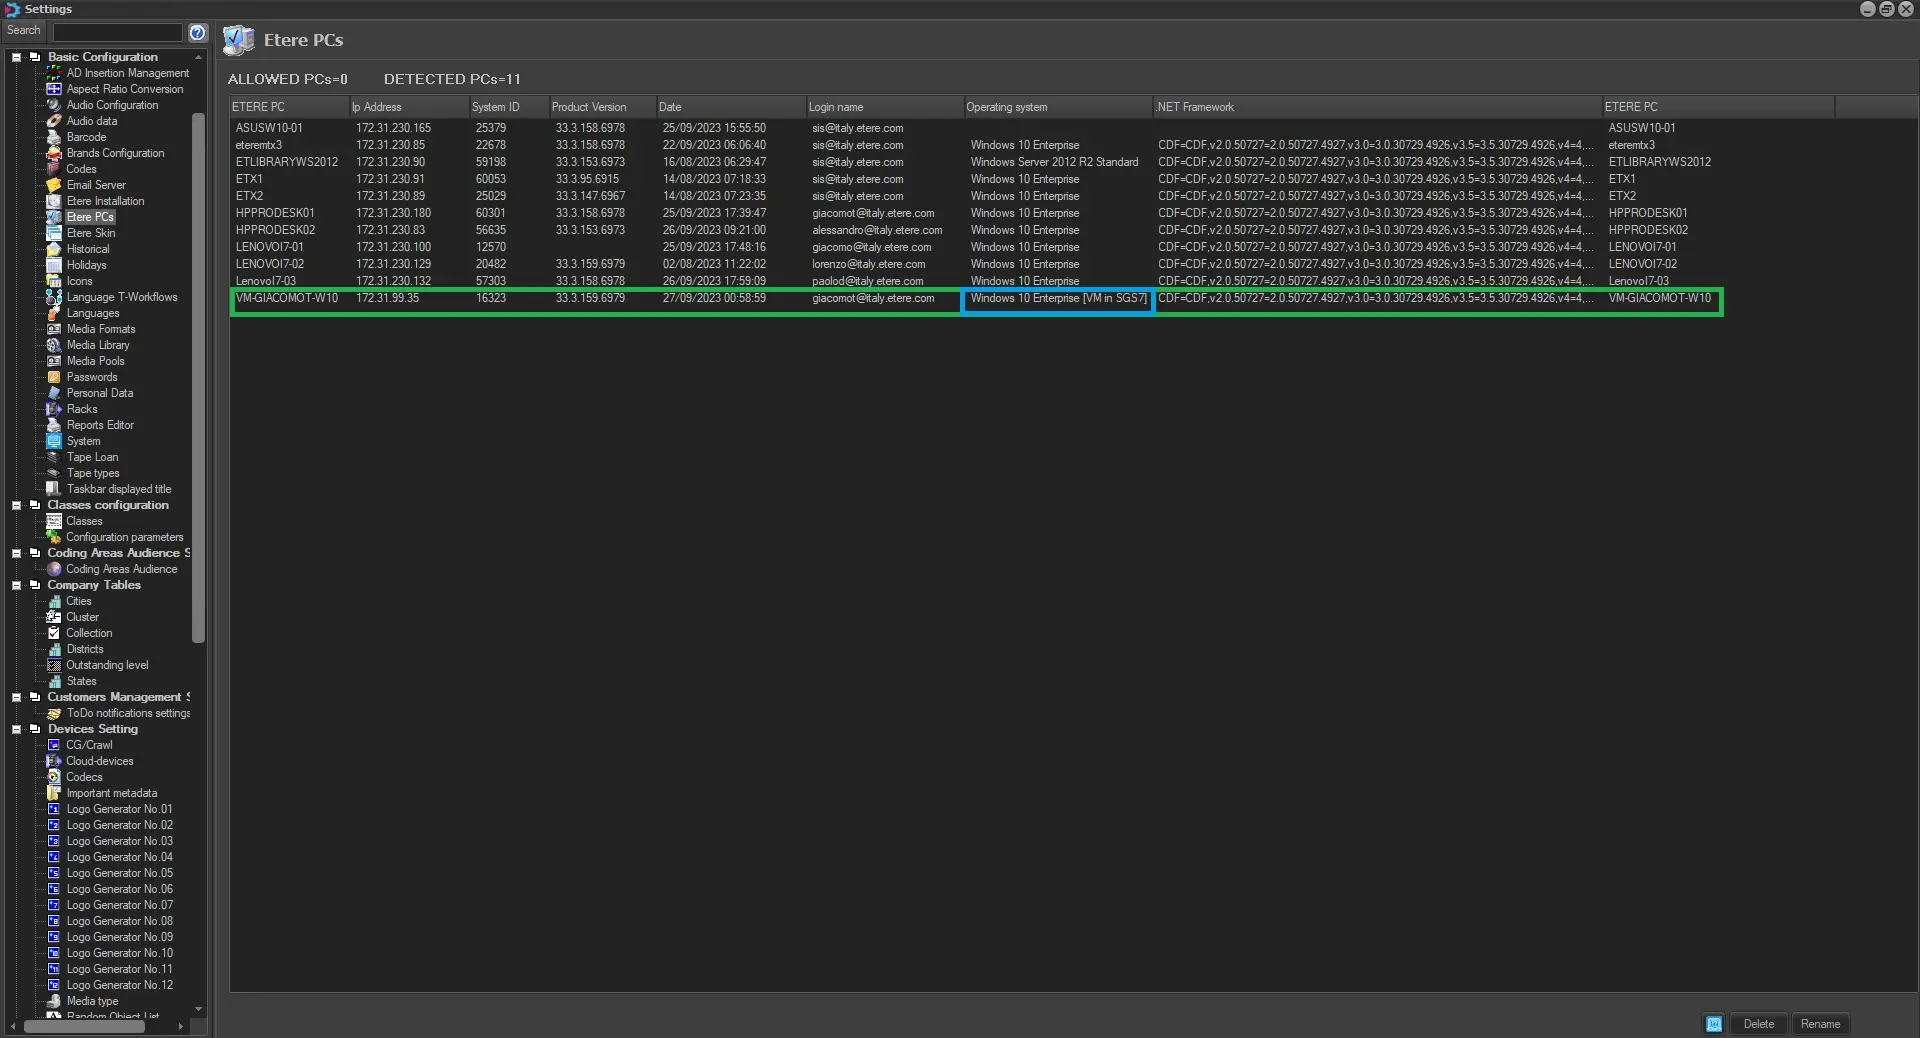Click the Audio Configuration speaker icon

point(54,105)
